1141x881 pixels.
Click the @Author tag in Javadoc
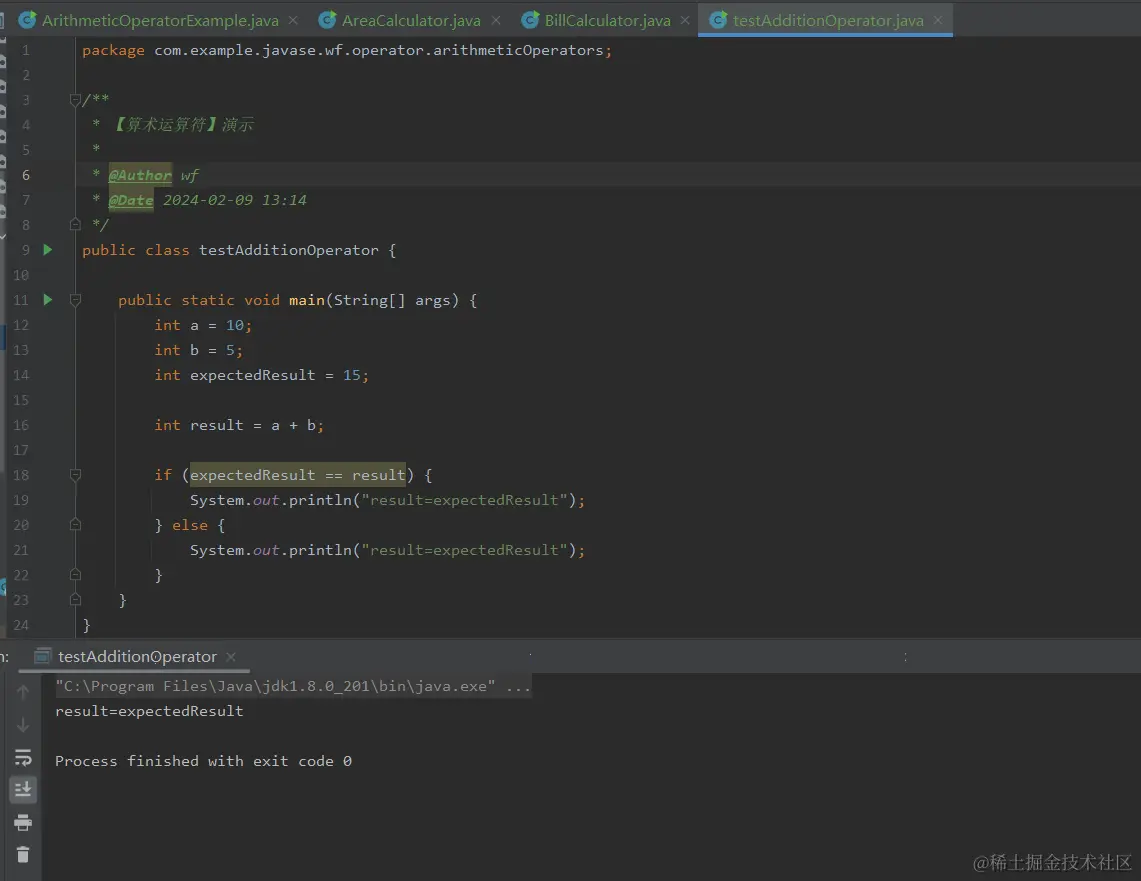click(140, 175)
